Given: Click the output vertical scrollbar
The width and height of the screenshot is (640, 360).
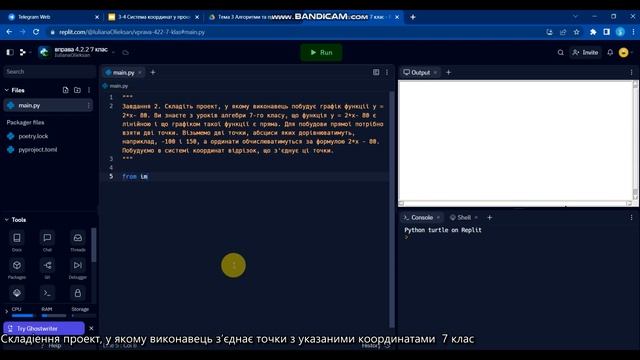Looking at the screenshot, I should point(635,140).
